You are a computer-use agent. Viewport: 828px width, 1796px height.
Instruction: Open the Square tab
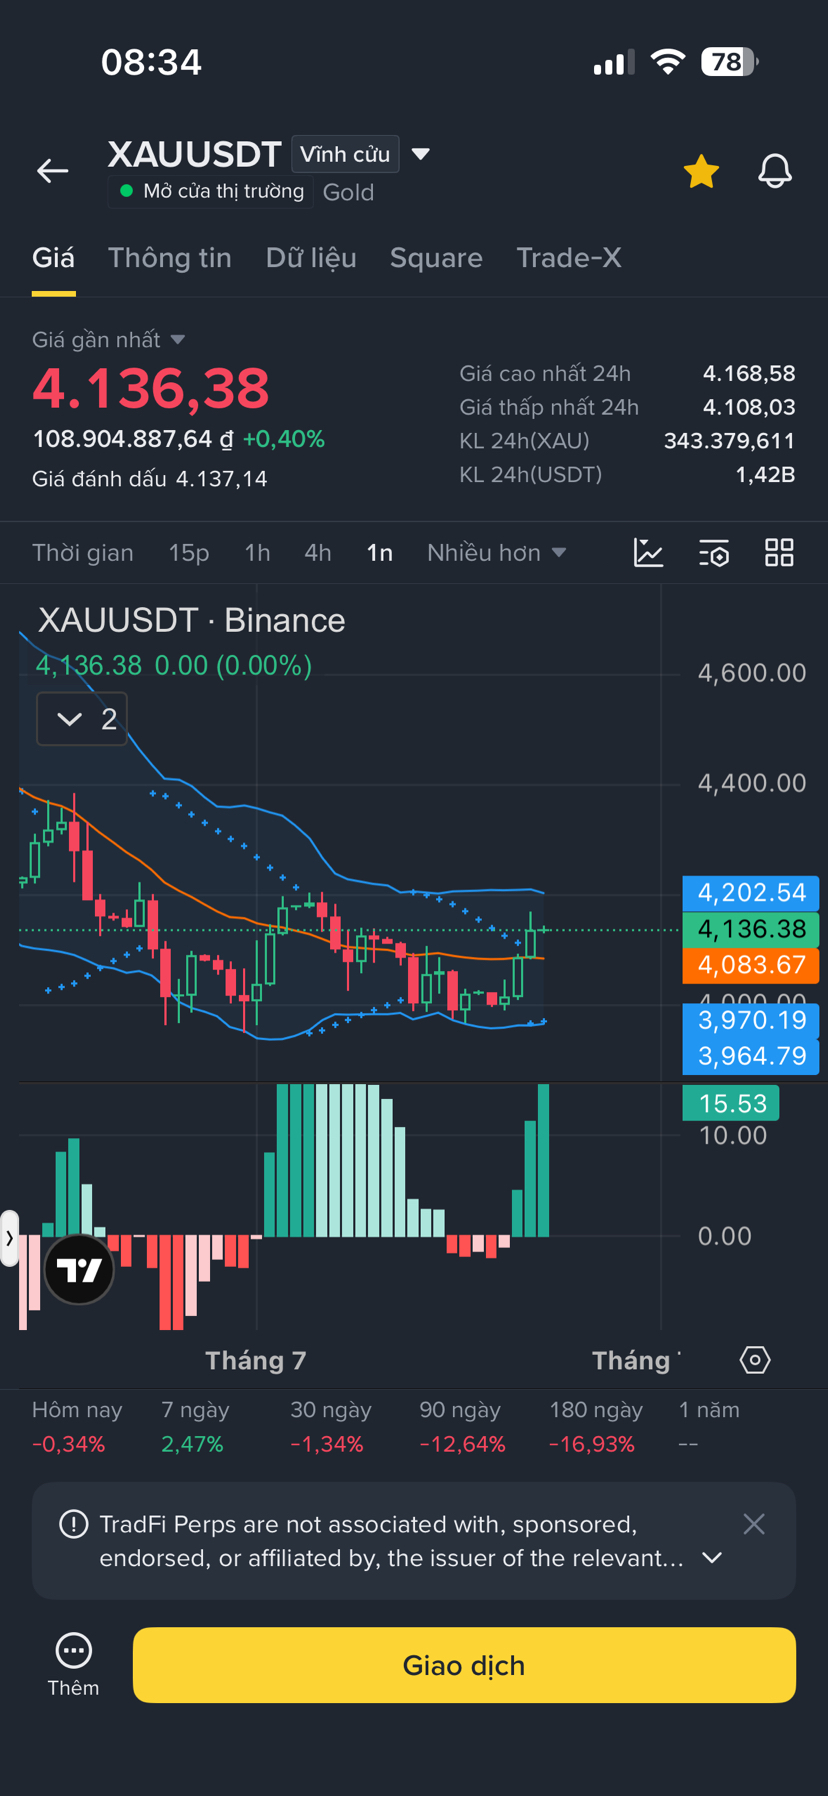click(436, 258)
